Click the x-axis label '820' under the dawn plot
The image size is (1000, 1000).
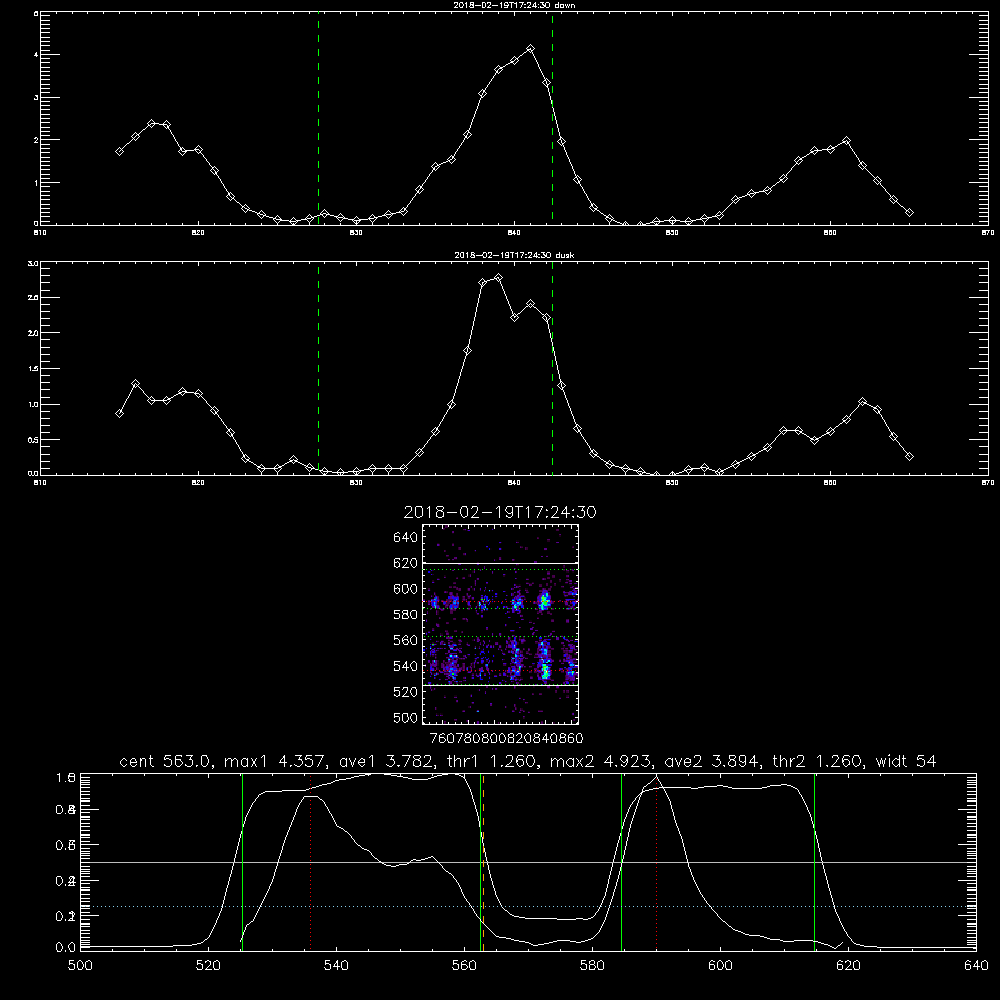click(198, 233)
